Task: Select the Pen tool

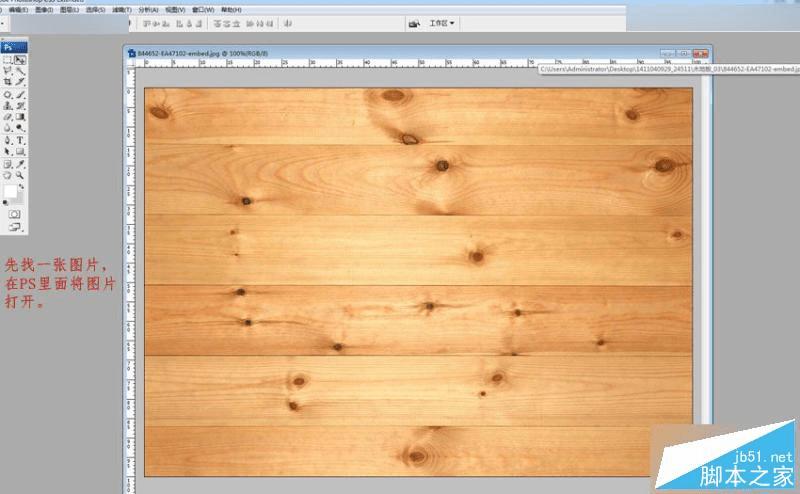Action: pyautogui.click(x=8, y=140)
